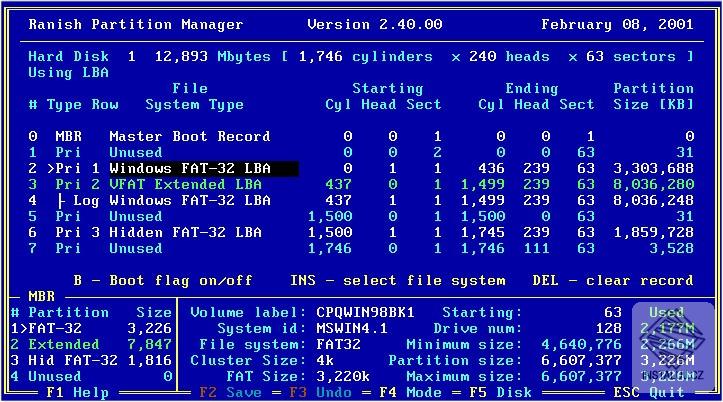
Task: Click F2 Save in the bottom bar
Action: click(230, 393)
